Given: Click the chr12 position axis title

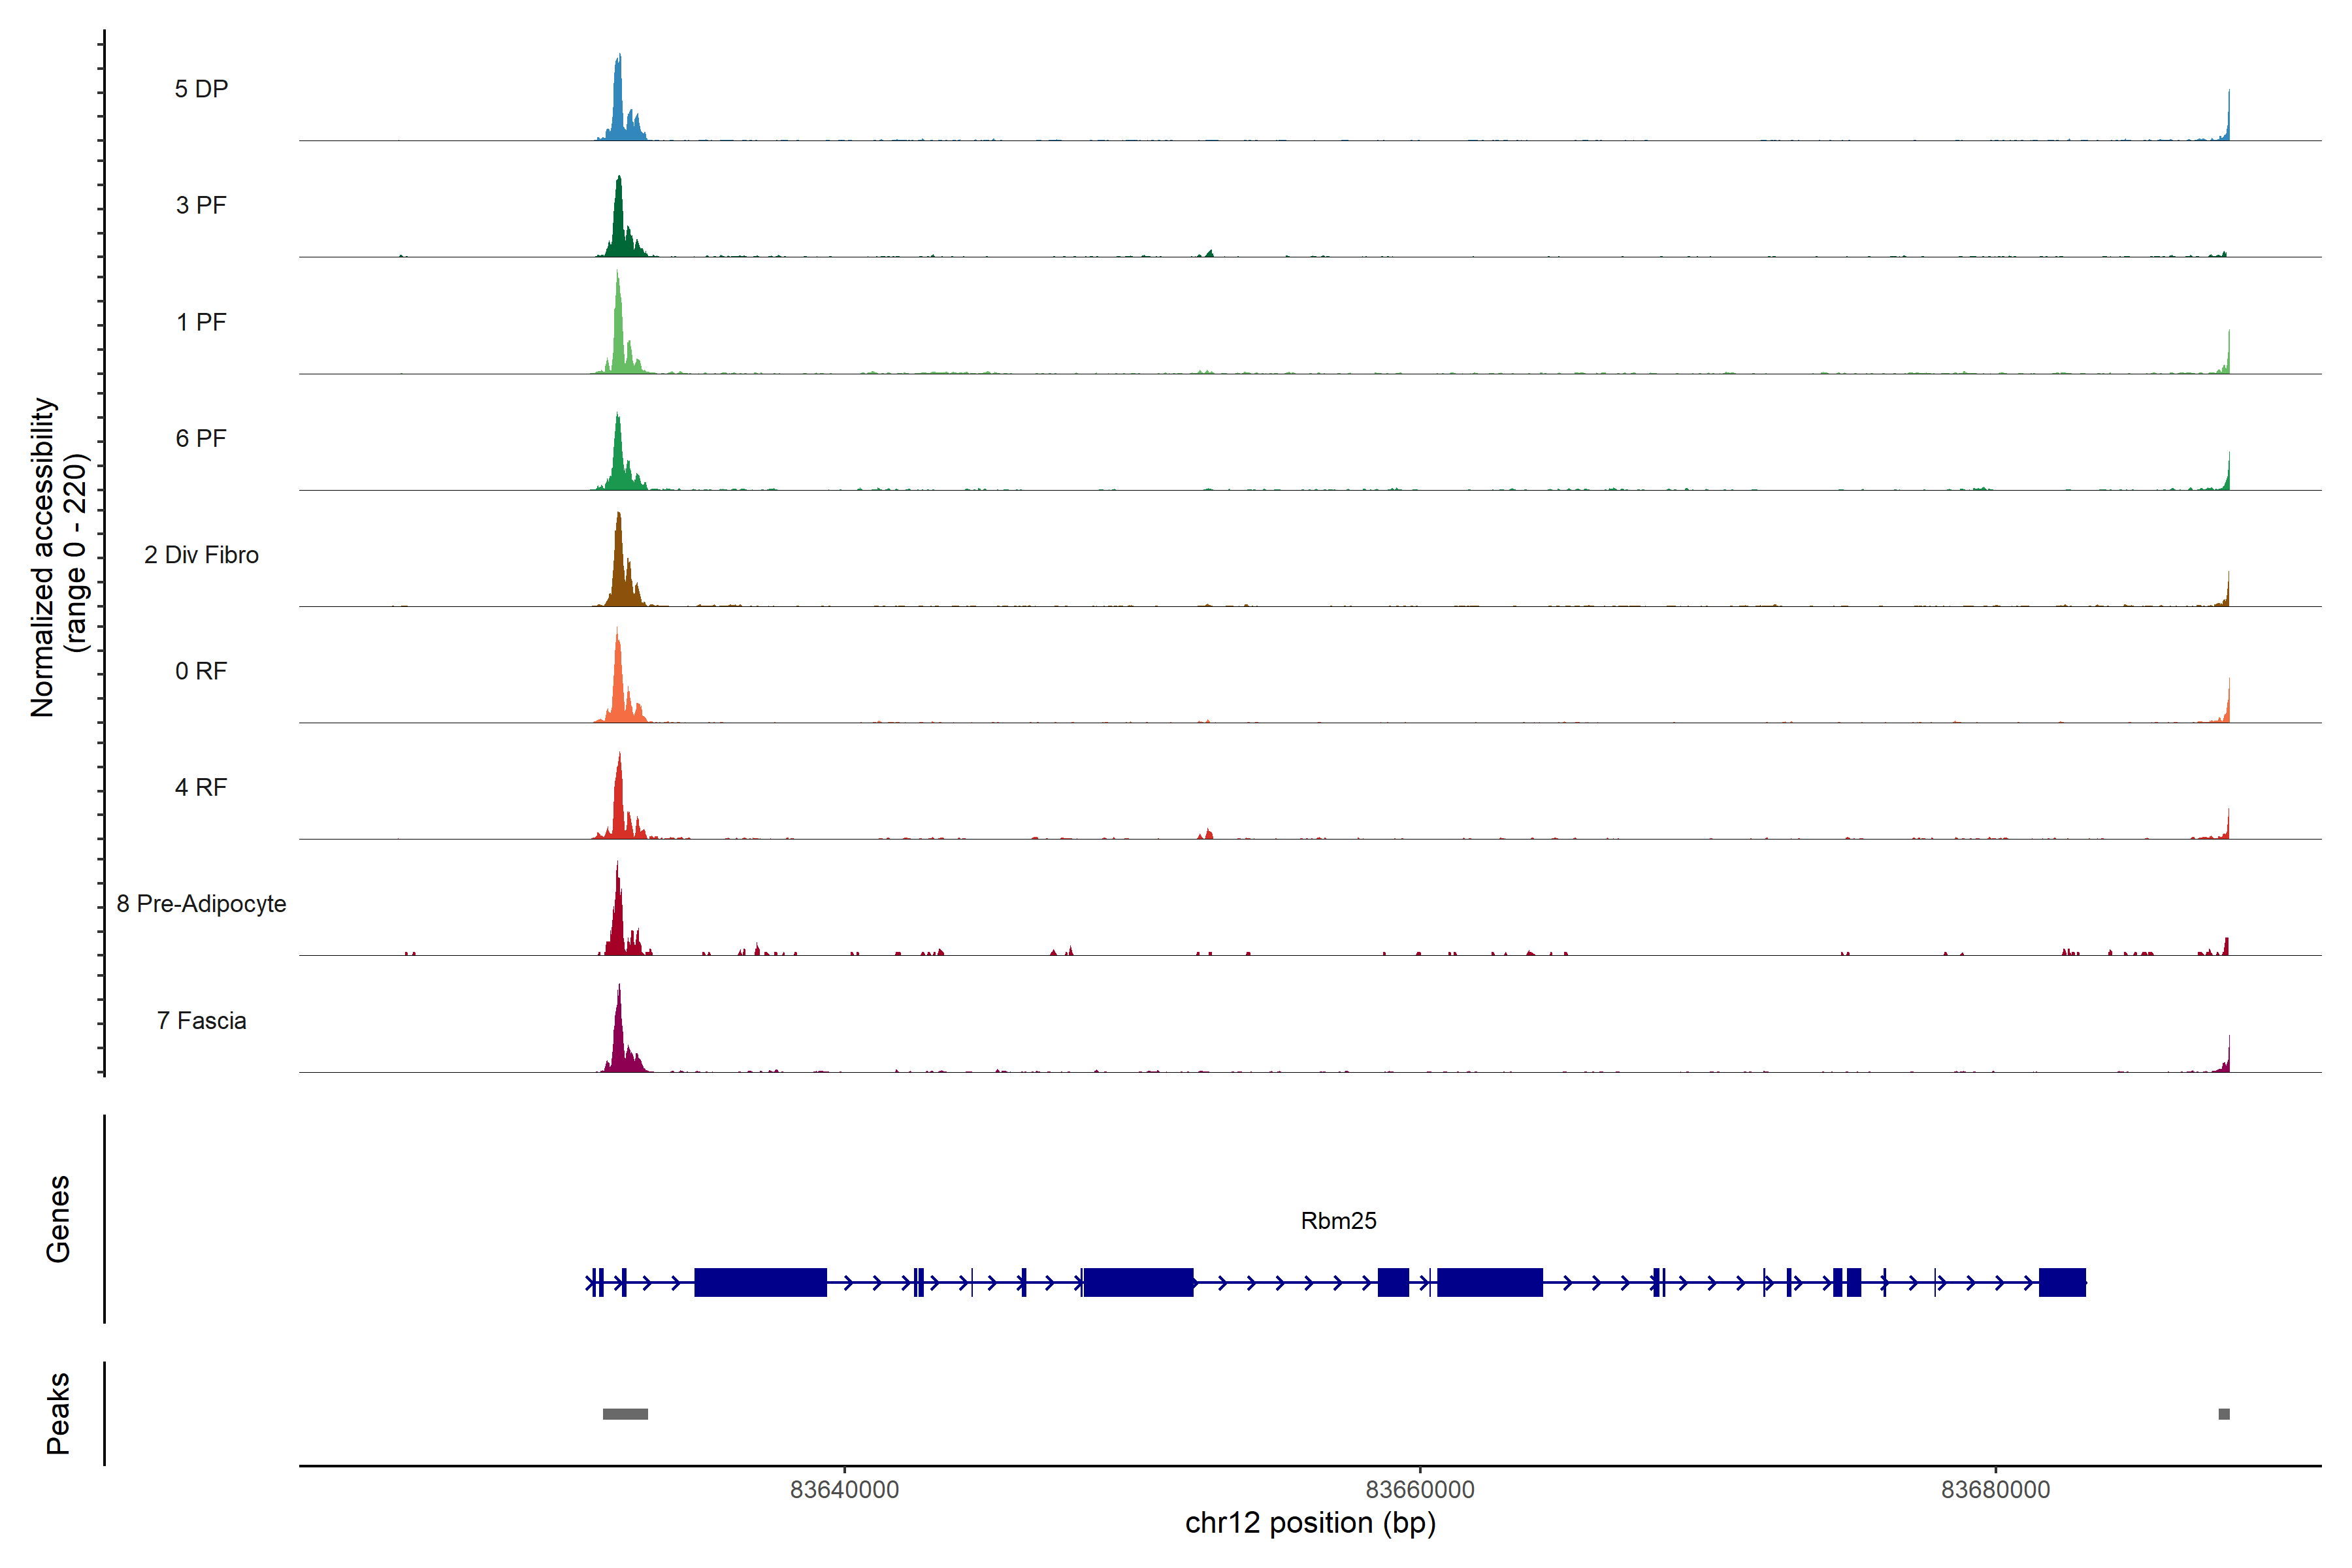Looking at the screenshot, I should 1310,1524.
